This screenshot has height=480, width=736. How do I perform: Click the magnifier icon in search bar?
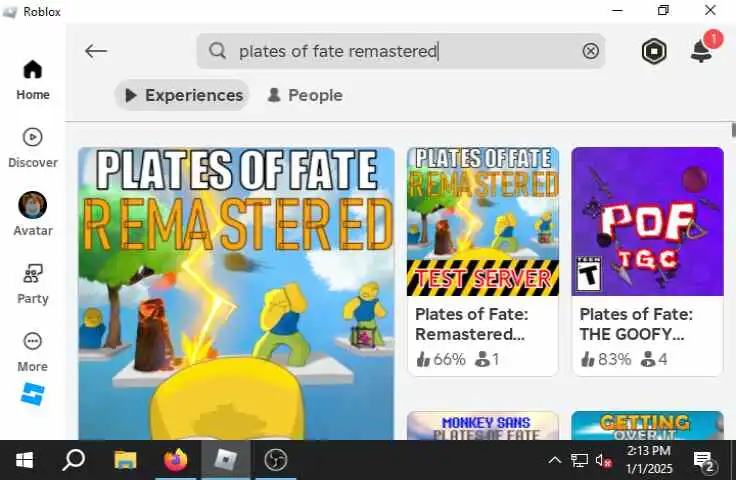[x=217, y=50]
